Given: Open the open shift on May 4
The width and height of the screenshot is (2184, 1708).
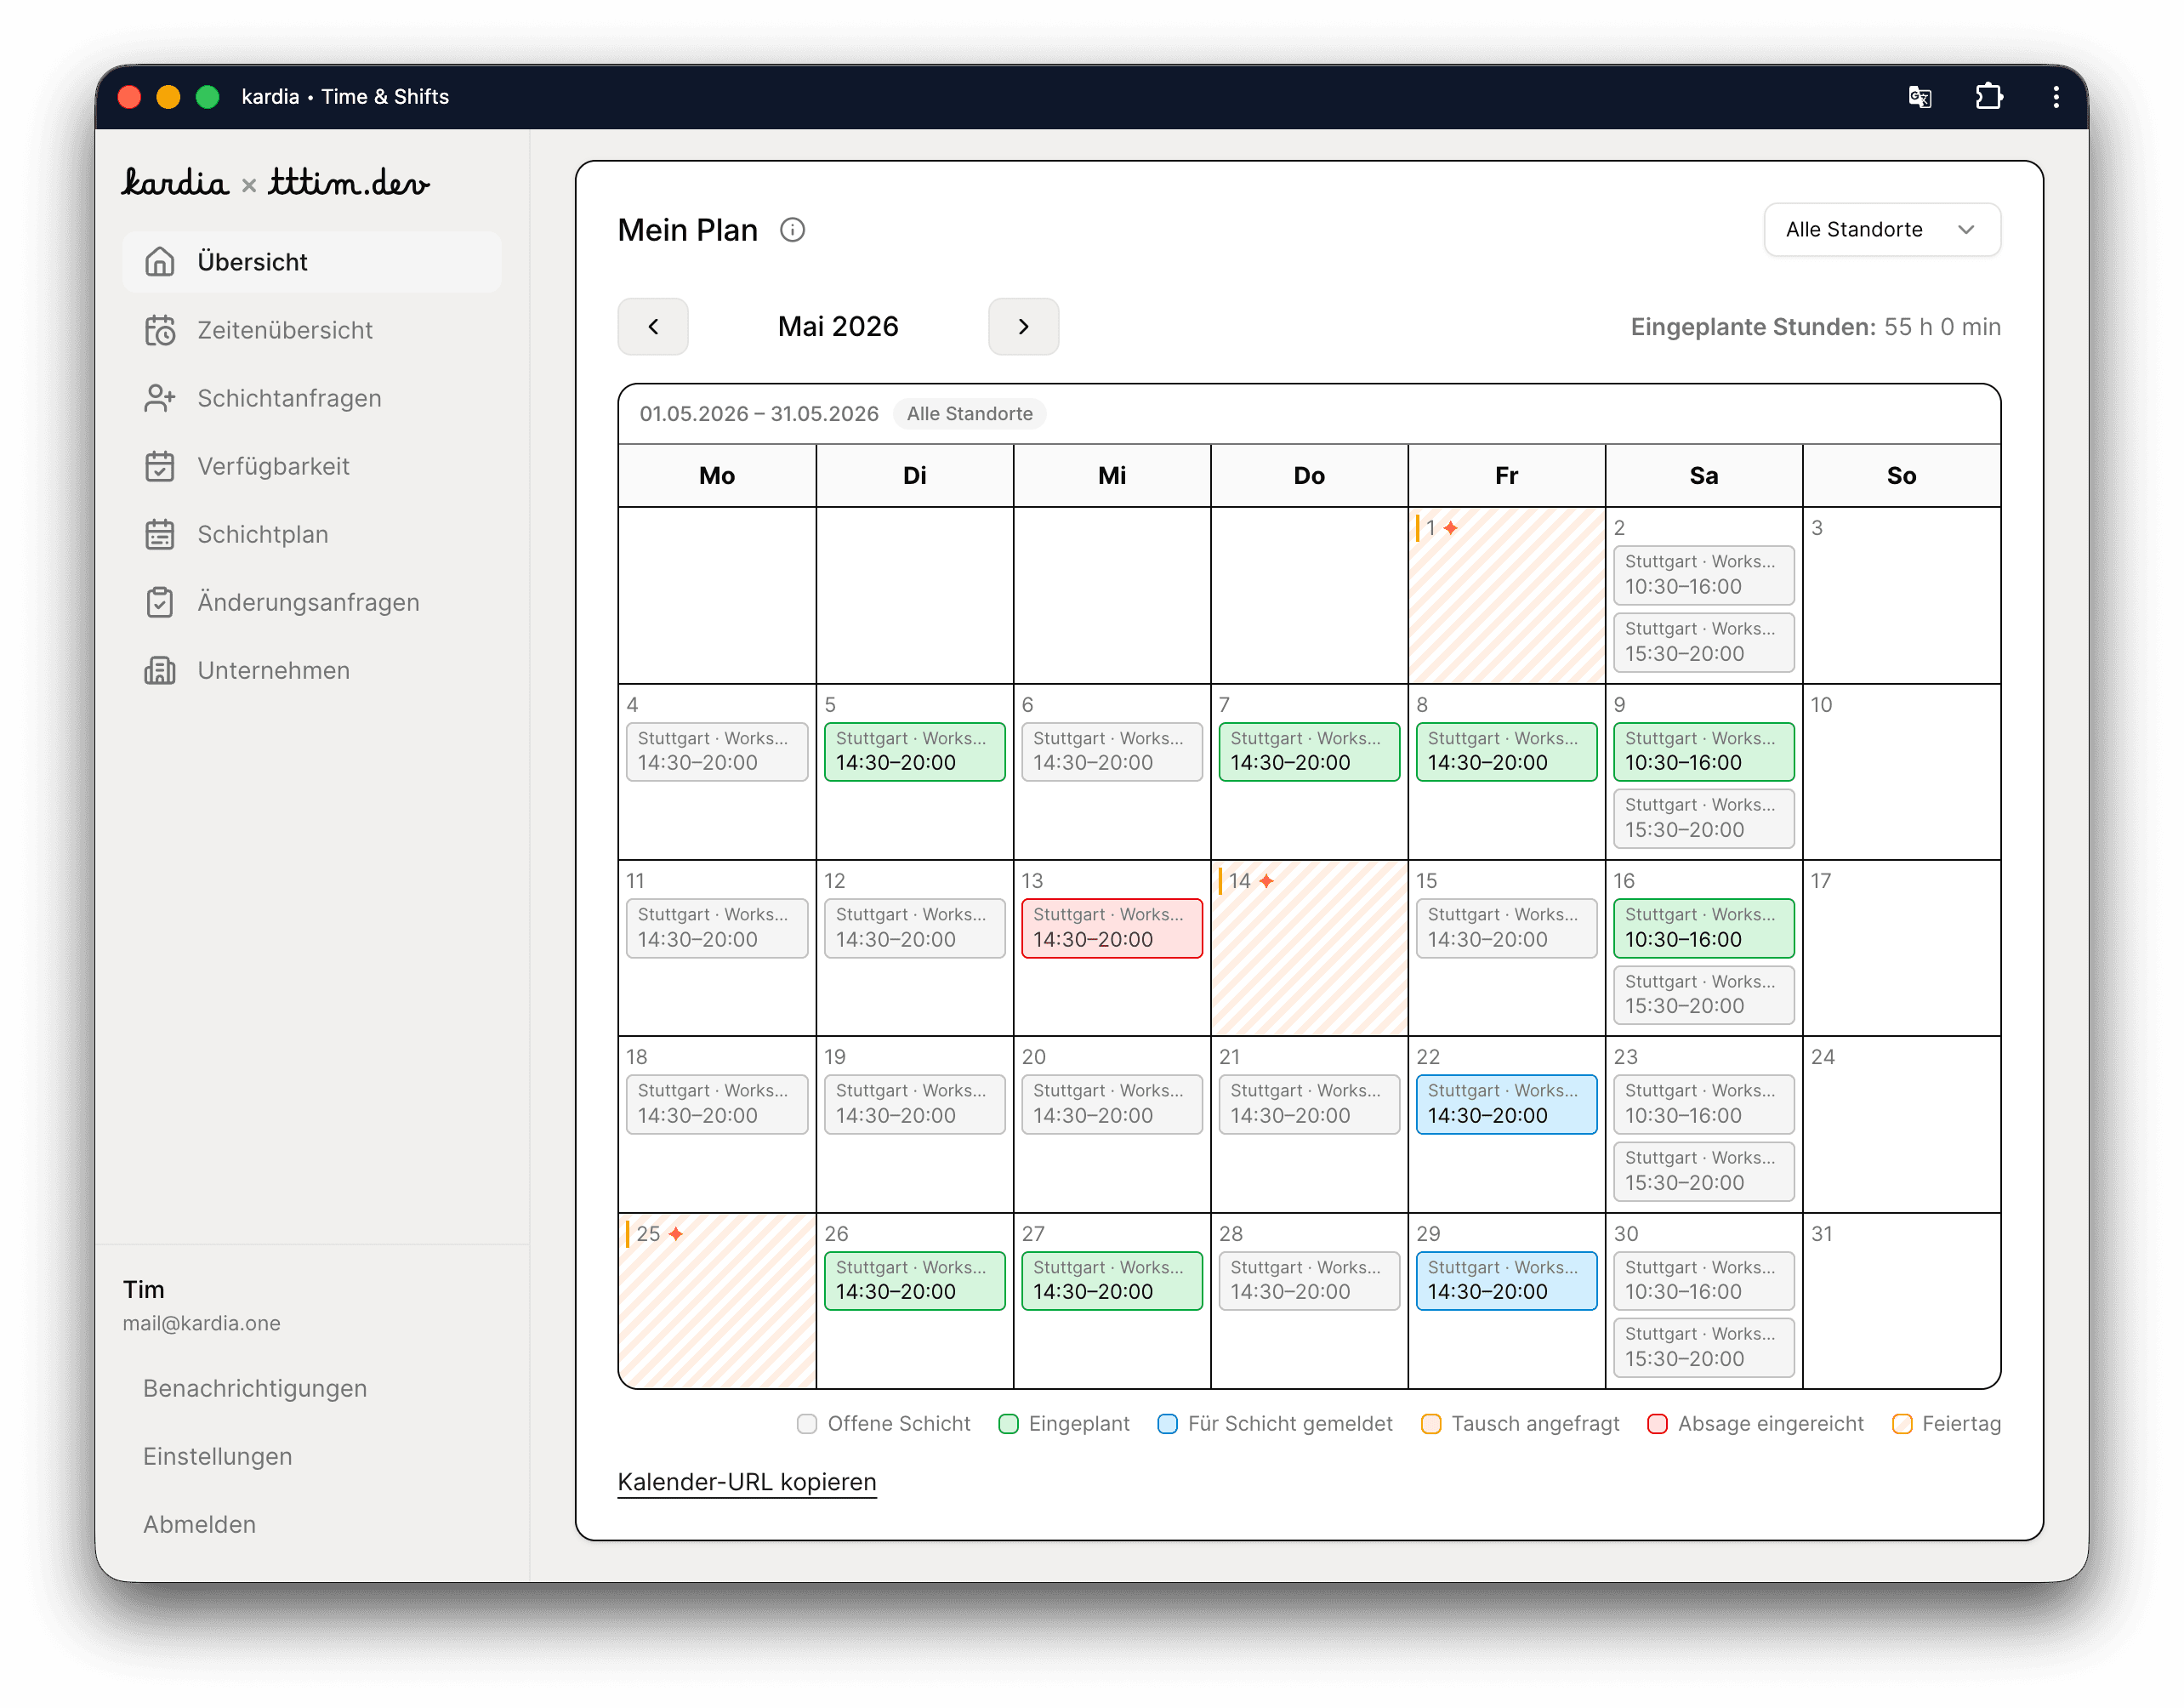Looking at the screenshot, I should click(717, 751).
